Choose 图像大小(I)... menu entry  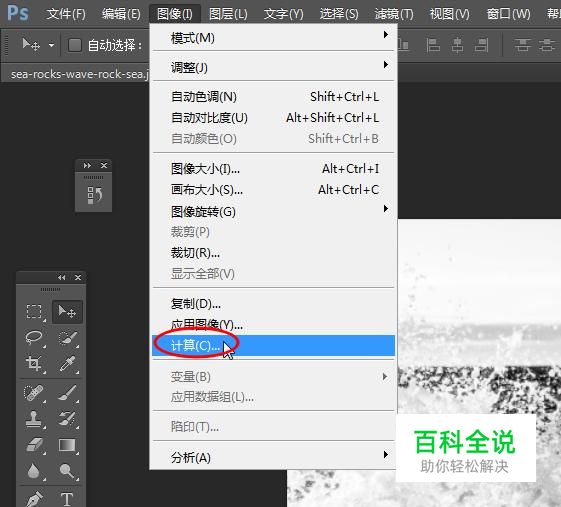point(274,169)
